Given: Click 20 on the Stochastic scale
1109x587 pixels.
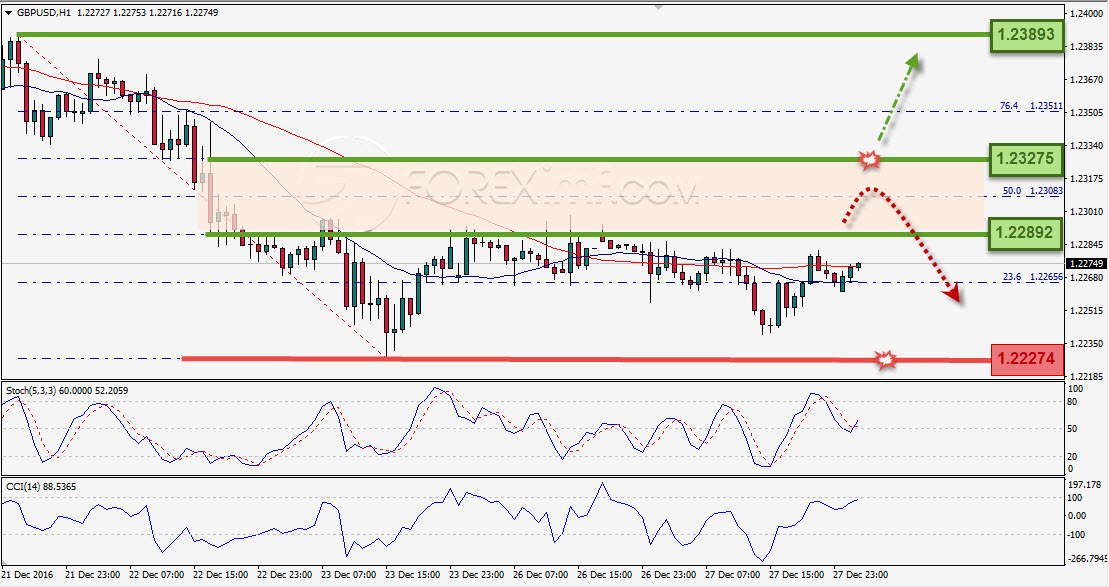Looking at the screenshot, I should pos(1073,456).
